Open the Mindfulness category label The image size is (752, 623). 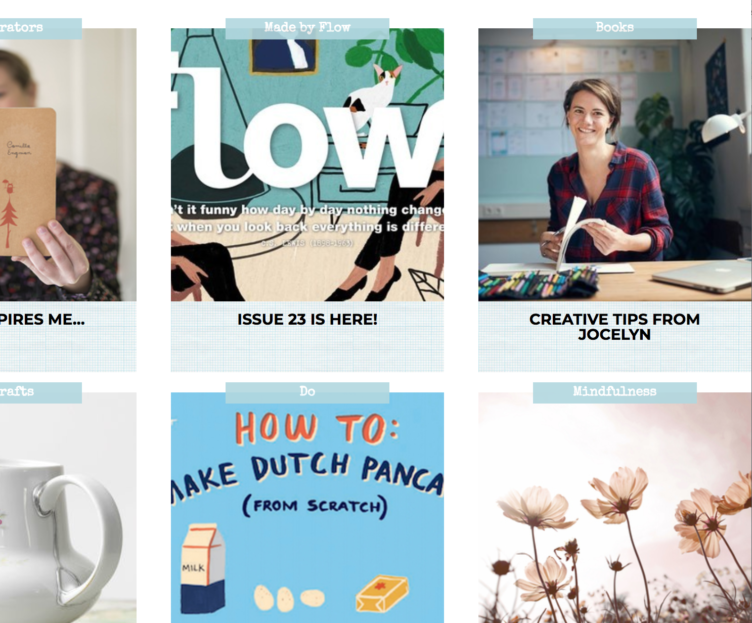click(x=614, y=392)
